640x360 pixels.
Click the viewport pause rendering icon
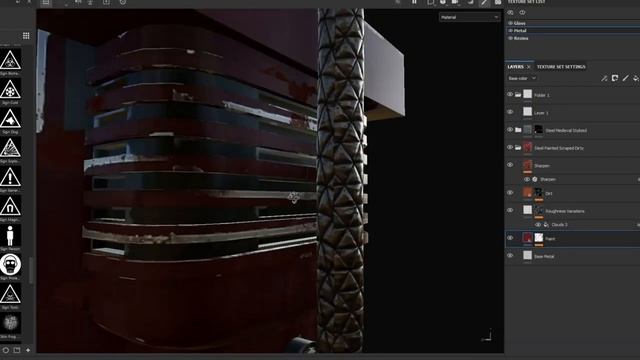(414, 2)
